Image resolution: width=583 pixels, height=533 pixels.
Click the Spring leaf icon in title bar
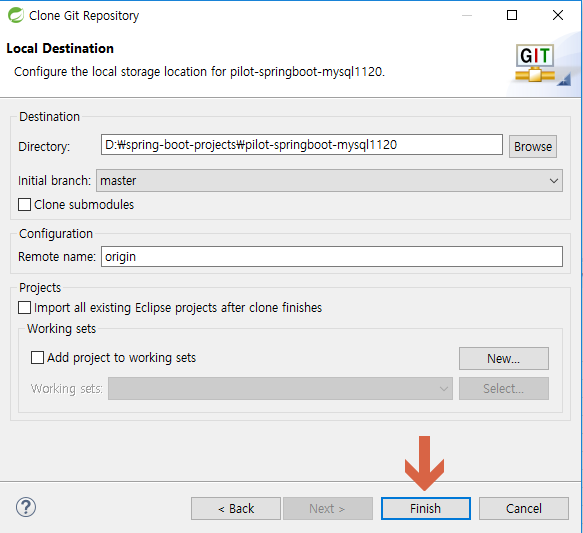(16, 15)
